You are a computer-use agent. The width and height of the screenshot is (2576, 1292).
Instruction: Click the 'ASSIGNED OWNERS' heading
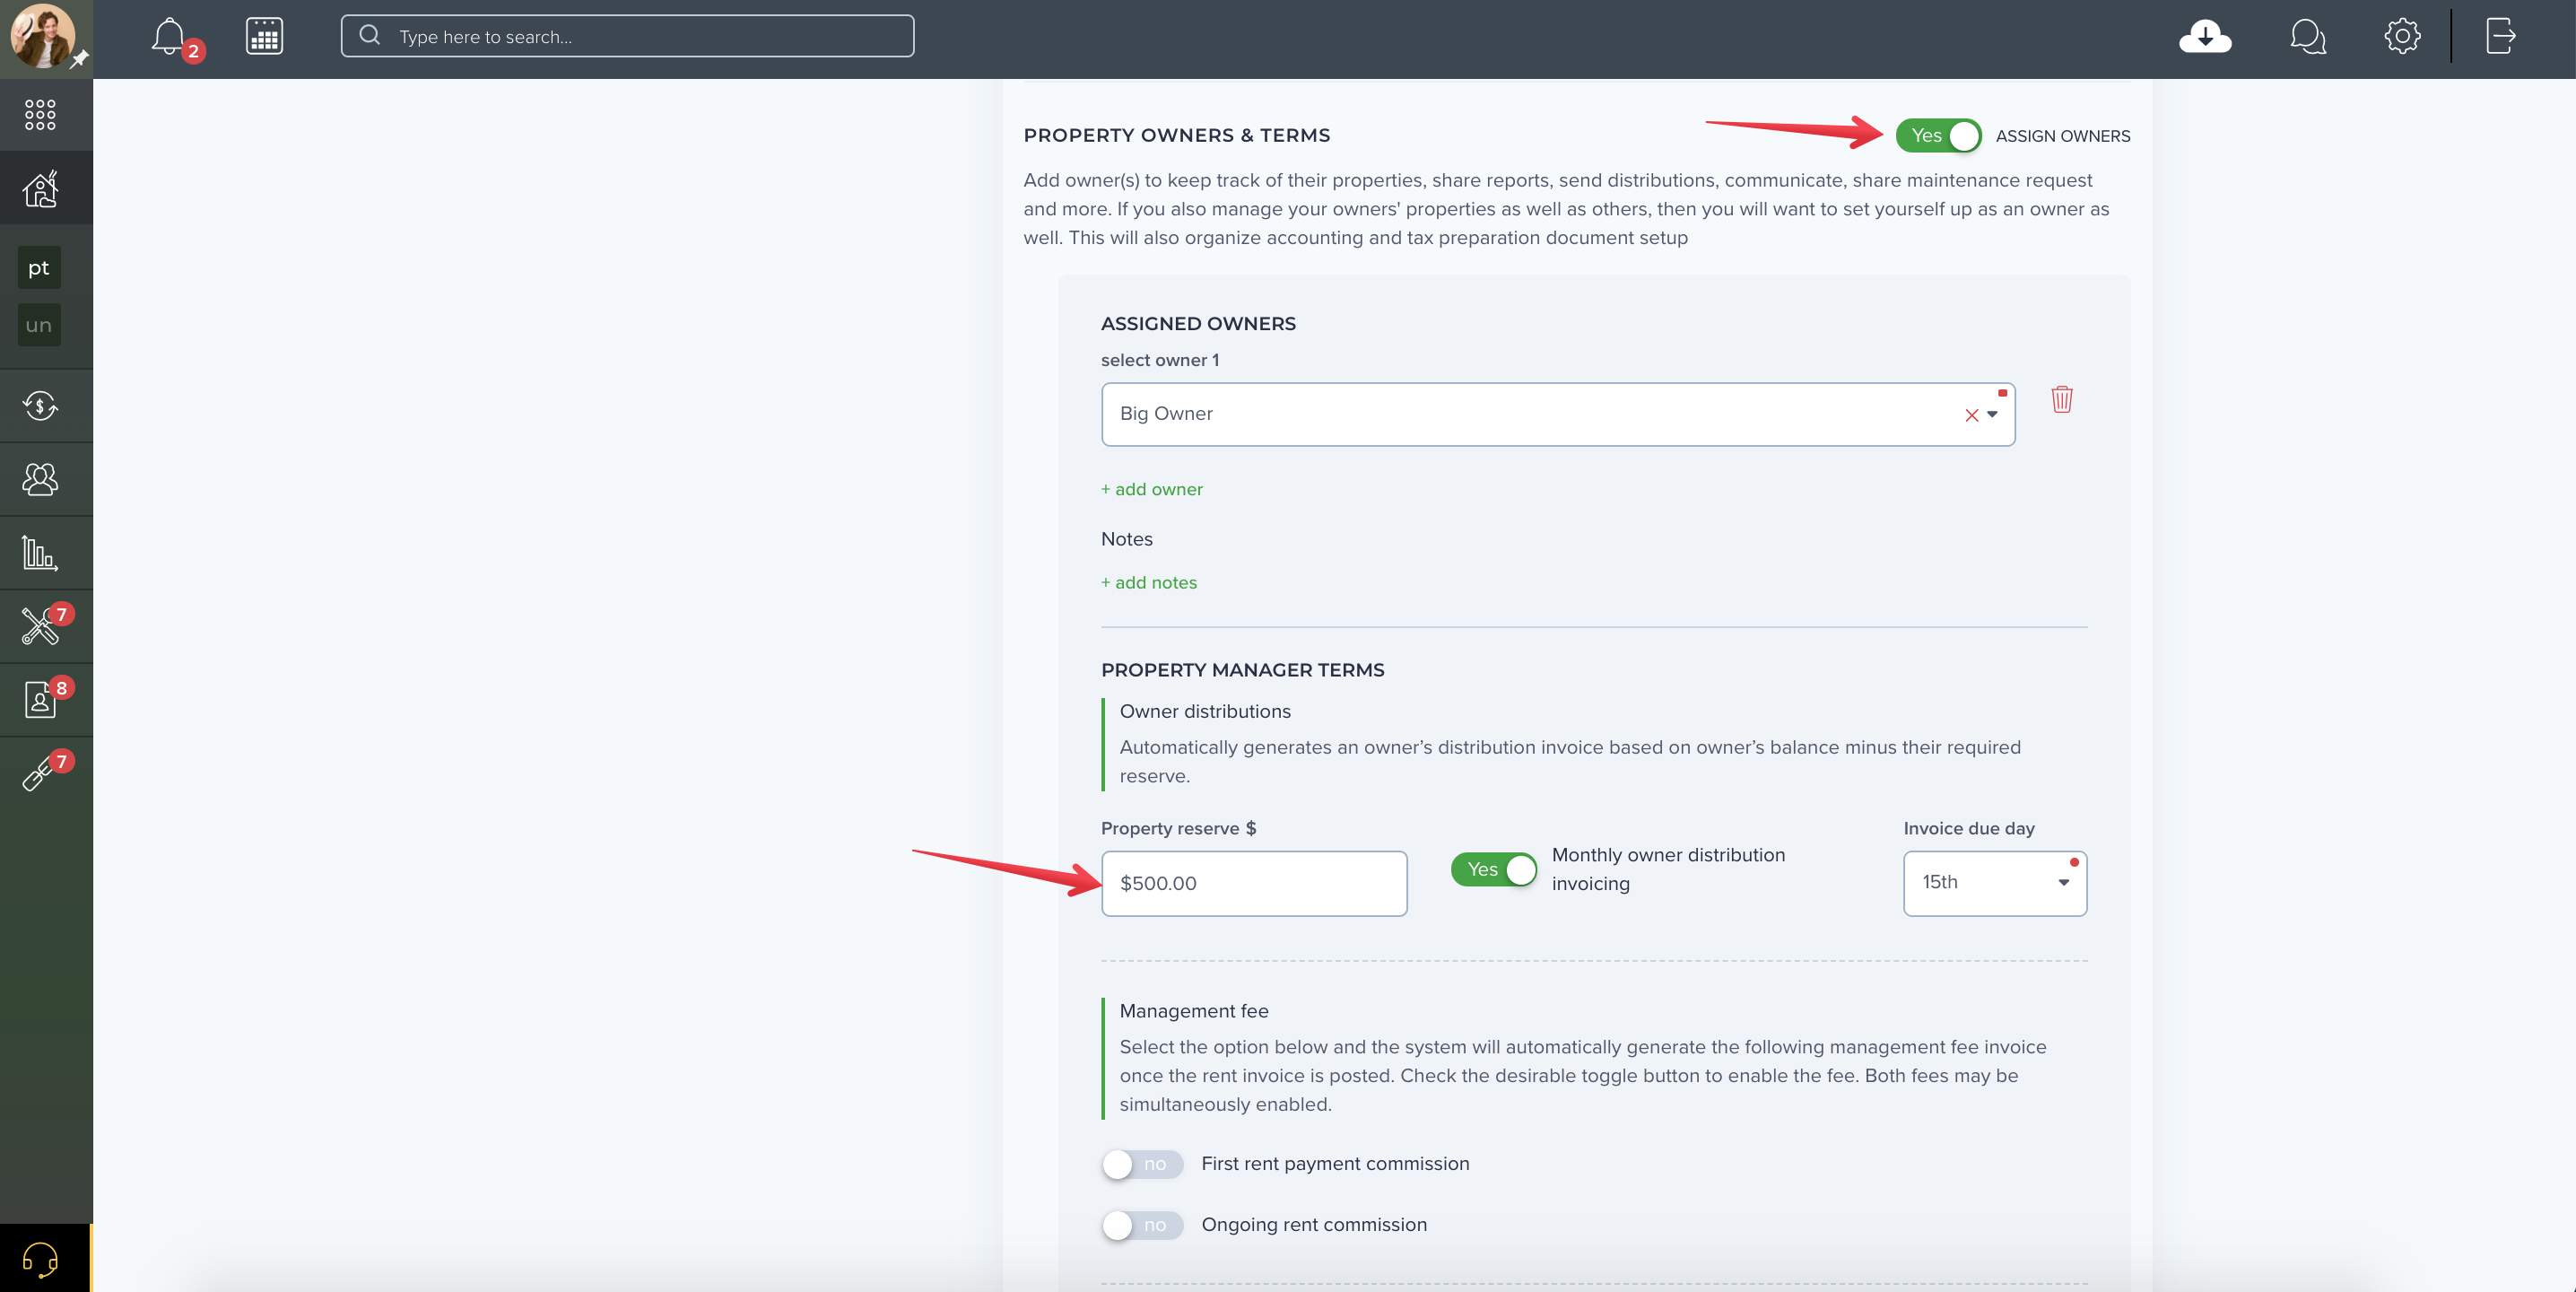pos(1198,324)
